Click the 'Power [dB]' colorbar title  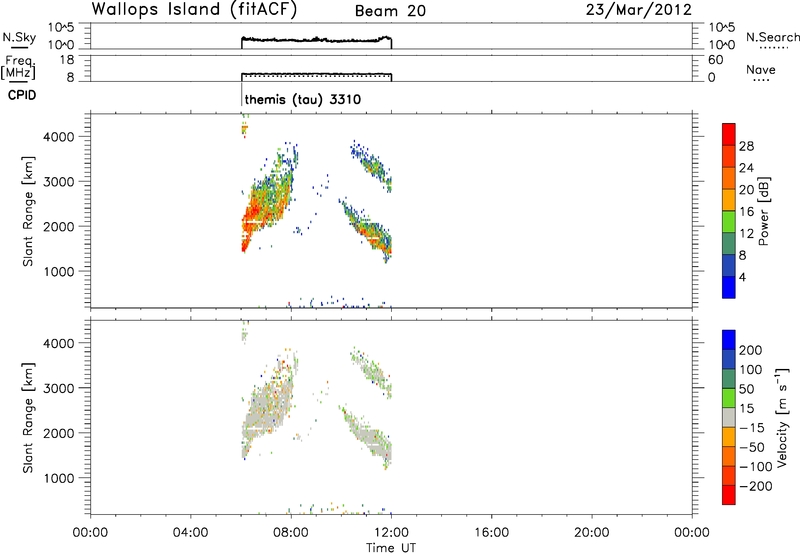click(x=764, y=211)
